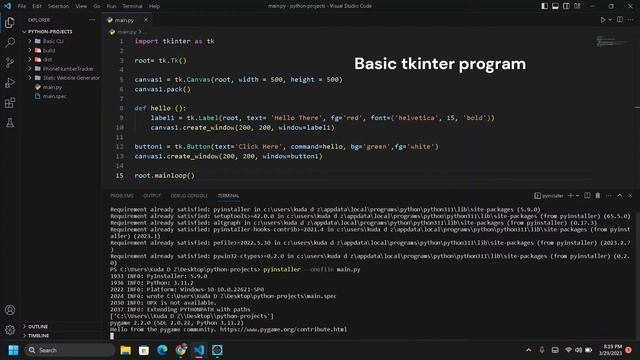Open the View menu
640x360 pixels.
[81, 6]
